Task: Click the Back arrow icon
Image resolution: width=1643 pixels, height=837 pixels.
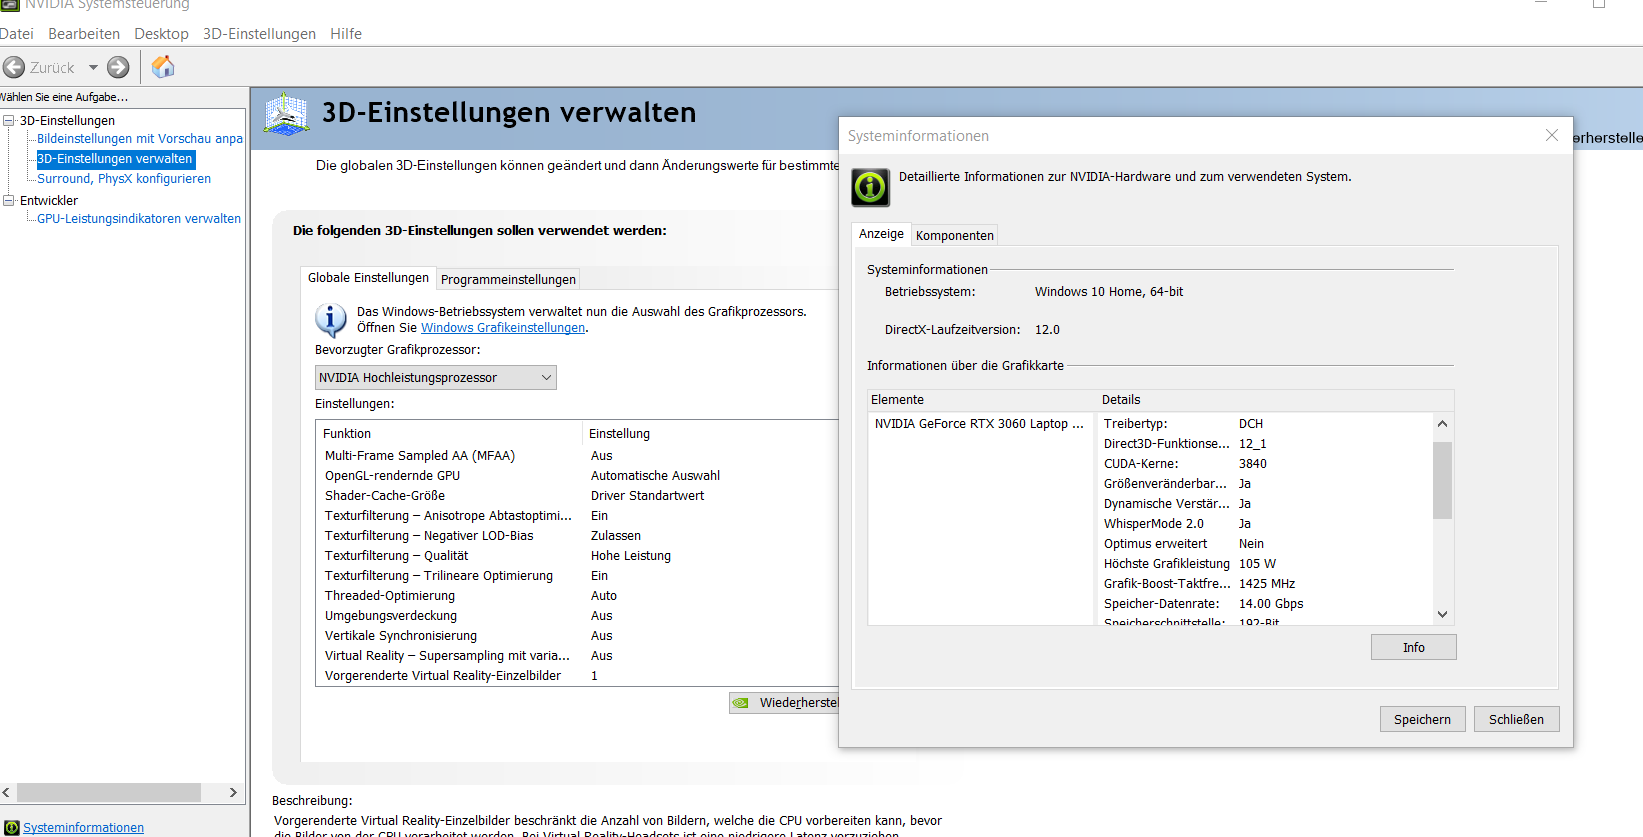Action: click(x=14, y=67)
